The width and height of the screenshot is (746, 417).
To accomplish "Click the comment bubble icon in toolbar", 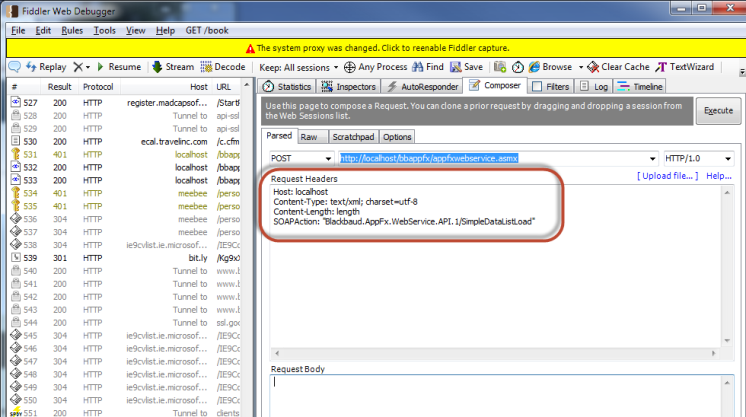I will (14, 67).
